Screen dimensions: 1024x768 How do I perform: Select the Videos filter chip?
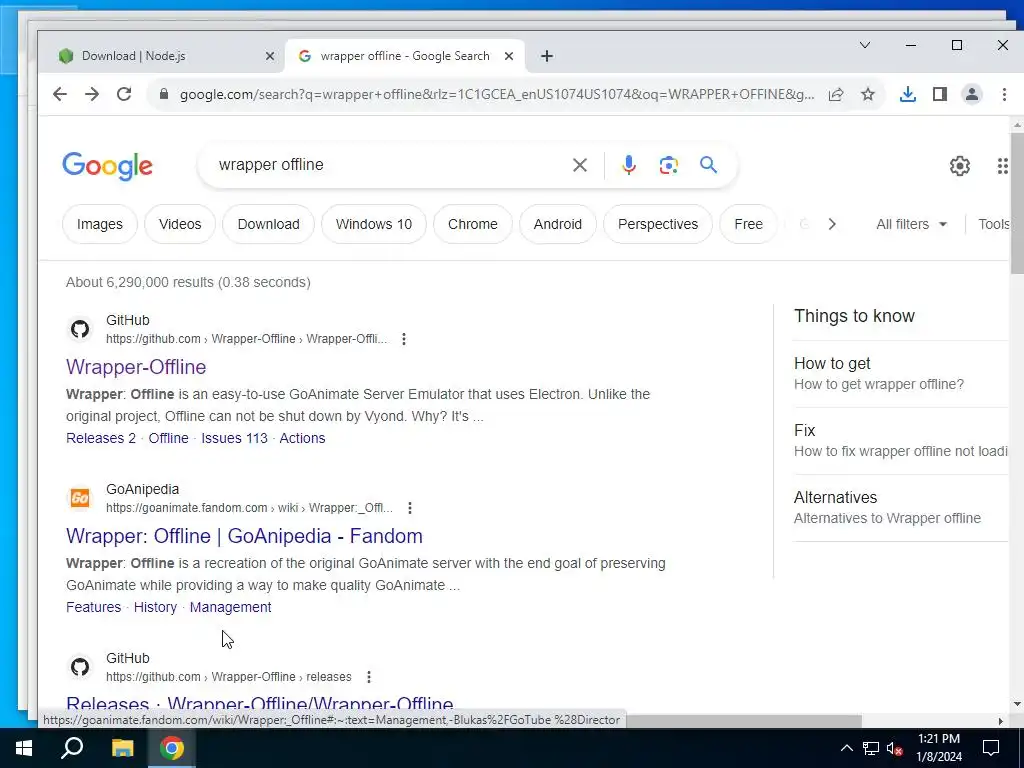point(180,224)
